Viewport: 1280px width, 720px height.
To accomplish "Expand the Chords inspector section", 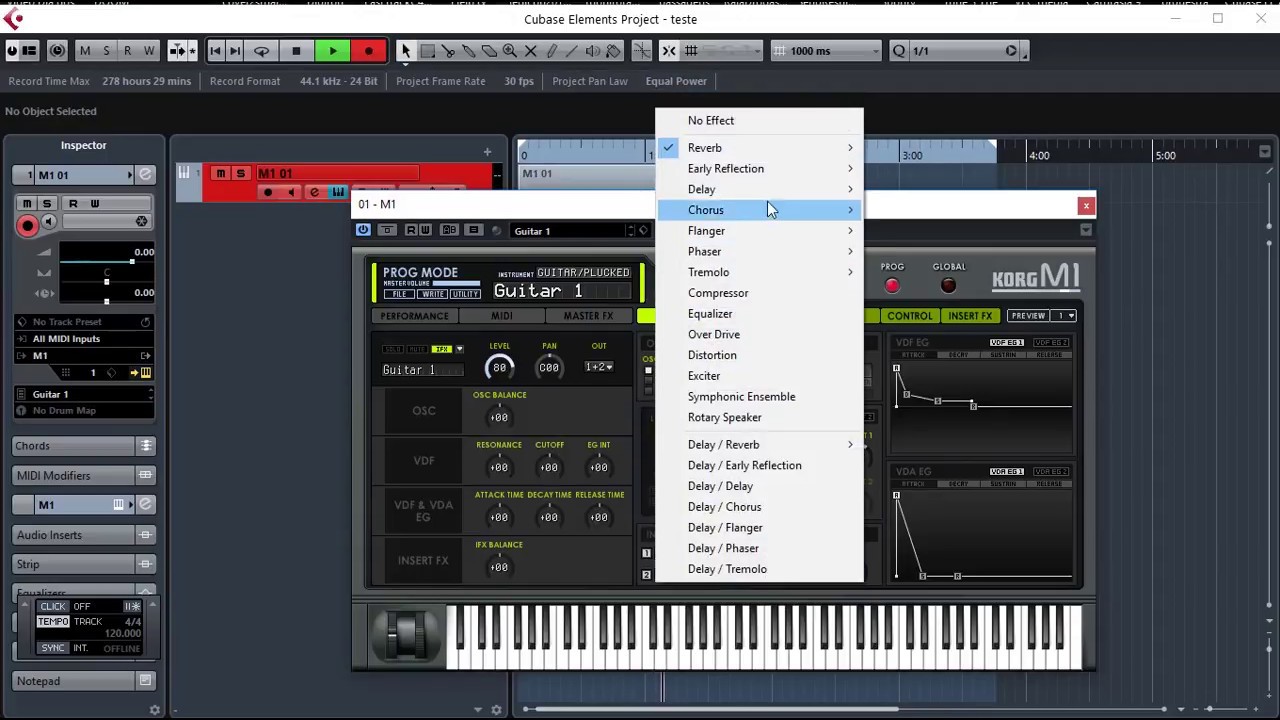I will click(83, 446).
